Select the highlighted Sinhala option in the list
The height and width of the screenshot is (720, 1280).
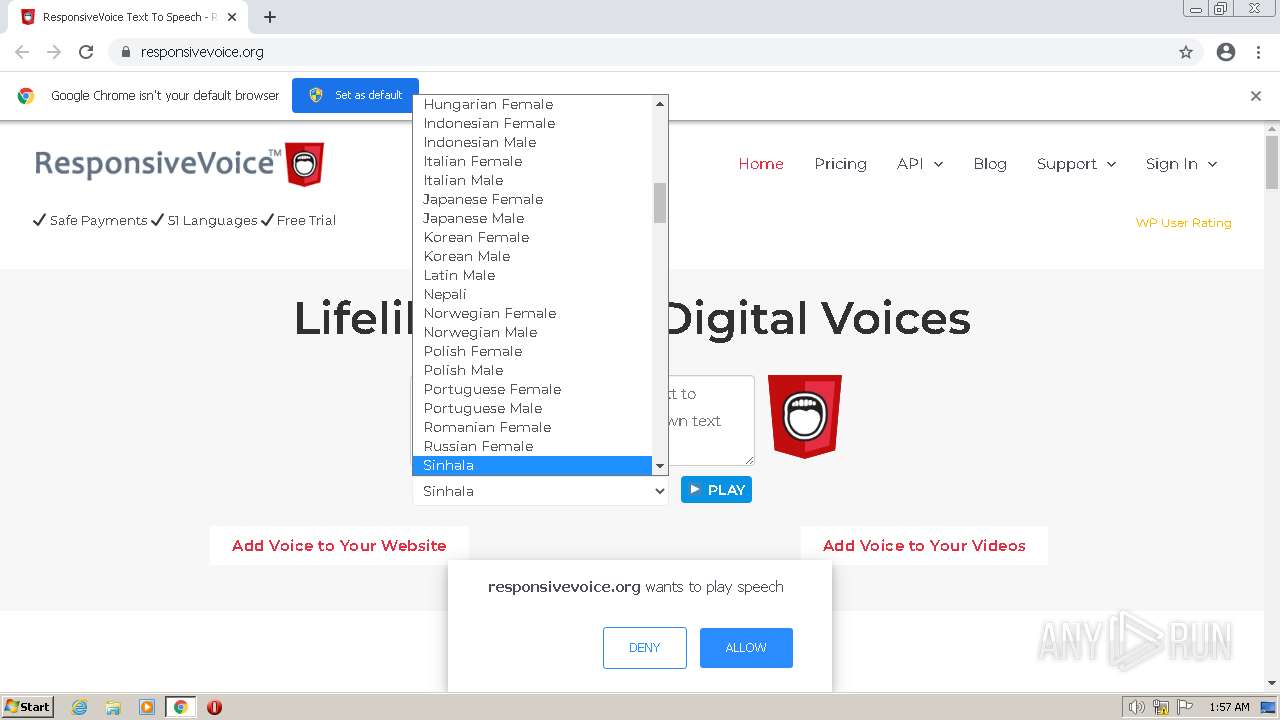pos(533,465)
